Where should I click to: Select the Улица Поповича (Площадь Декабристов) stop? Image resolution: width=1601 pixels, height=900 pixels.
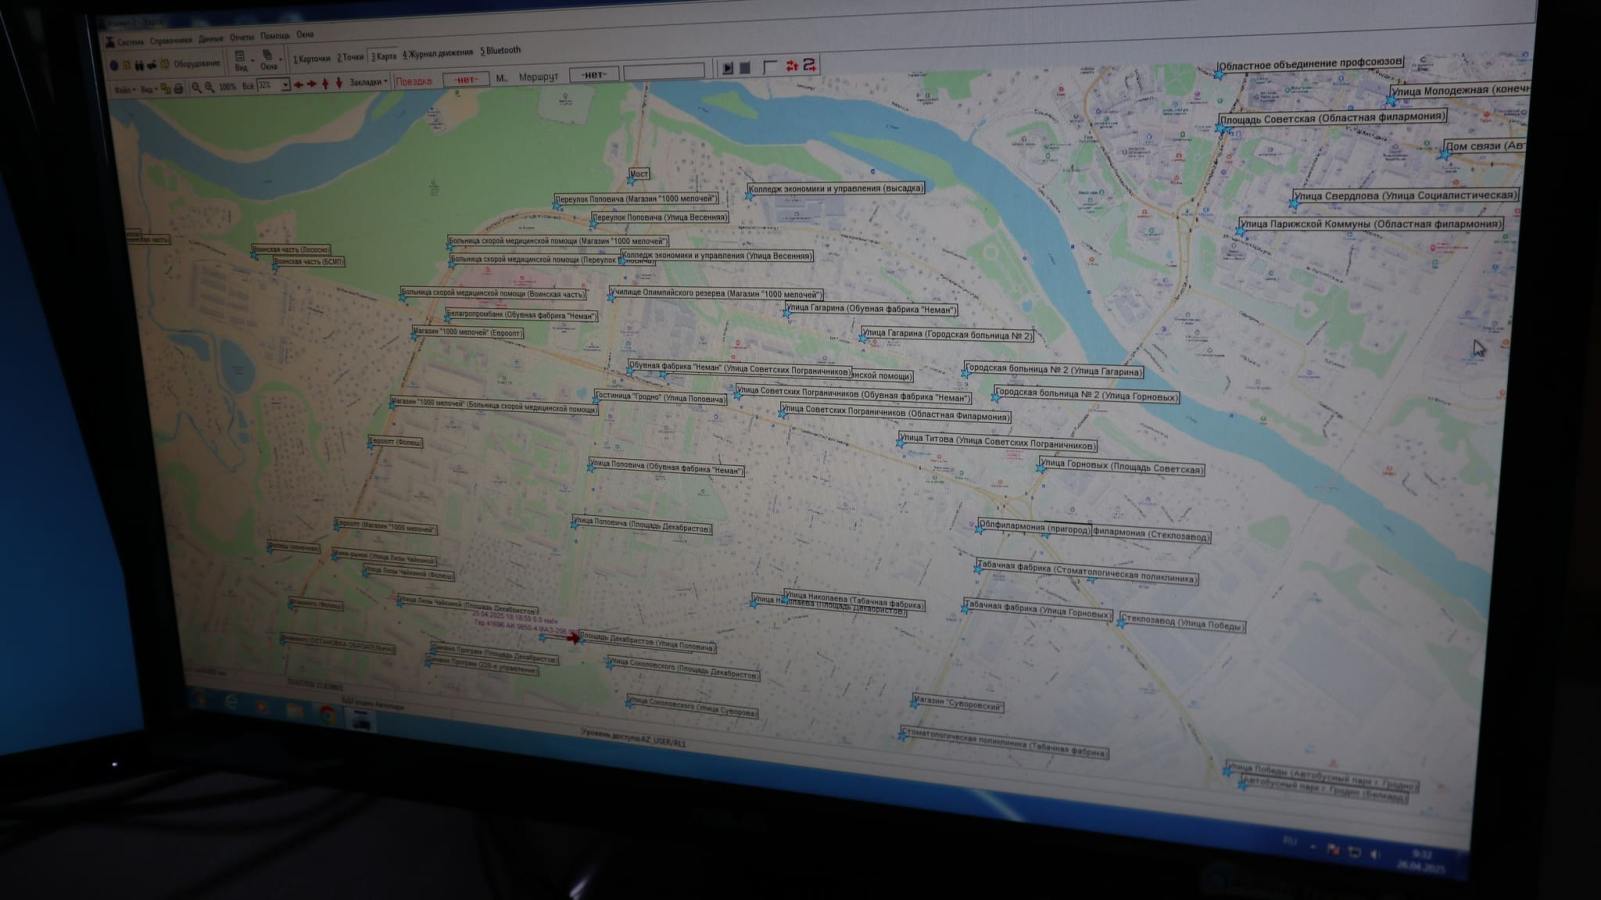click(x=642, y=524)
